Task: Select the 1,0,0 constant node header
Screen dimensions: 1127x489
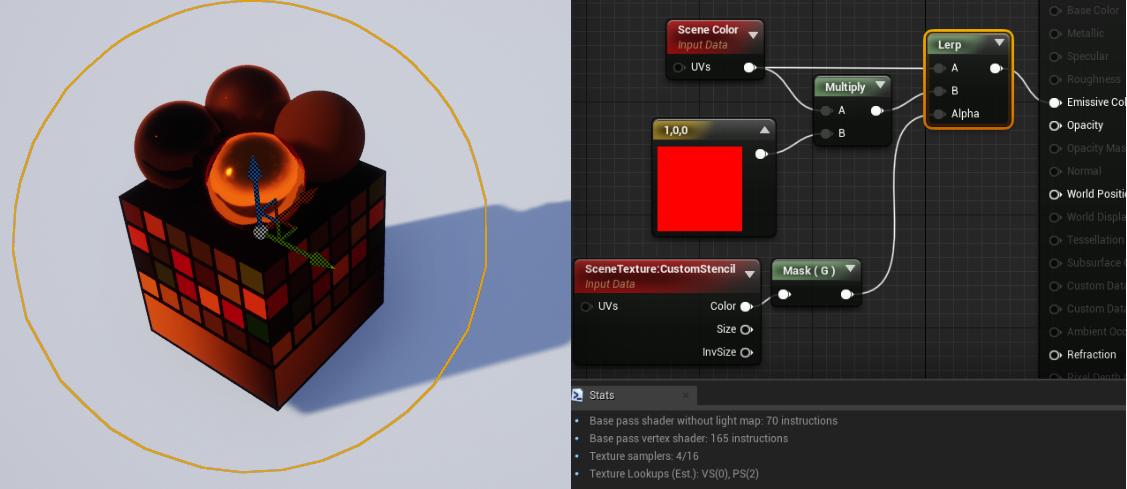Action: click(713, 131)
